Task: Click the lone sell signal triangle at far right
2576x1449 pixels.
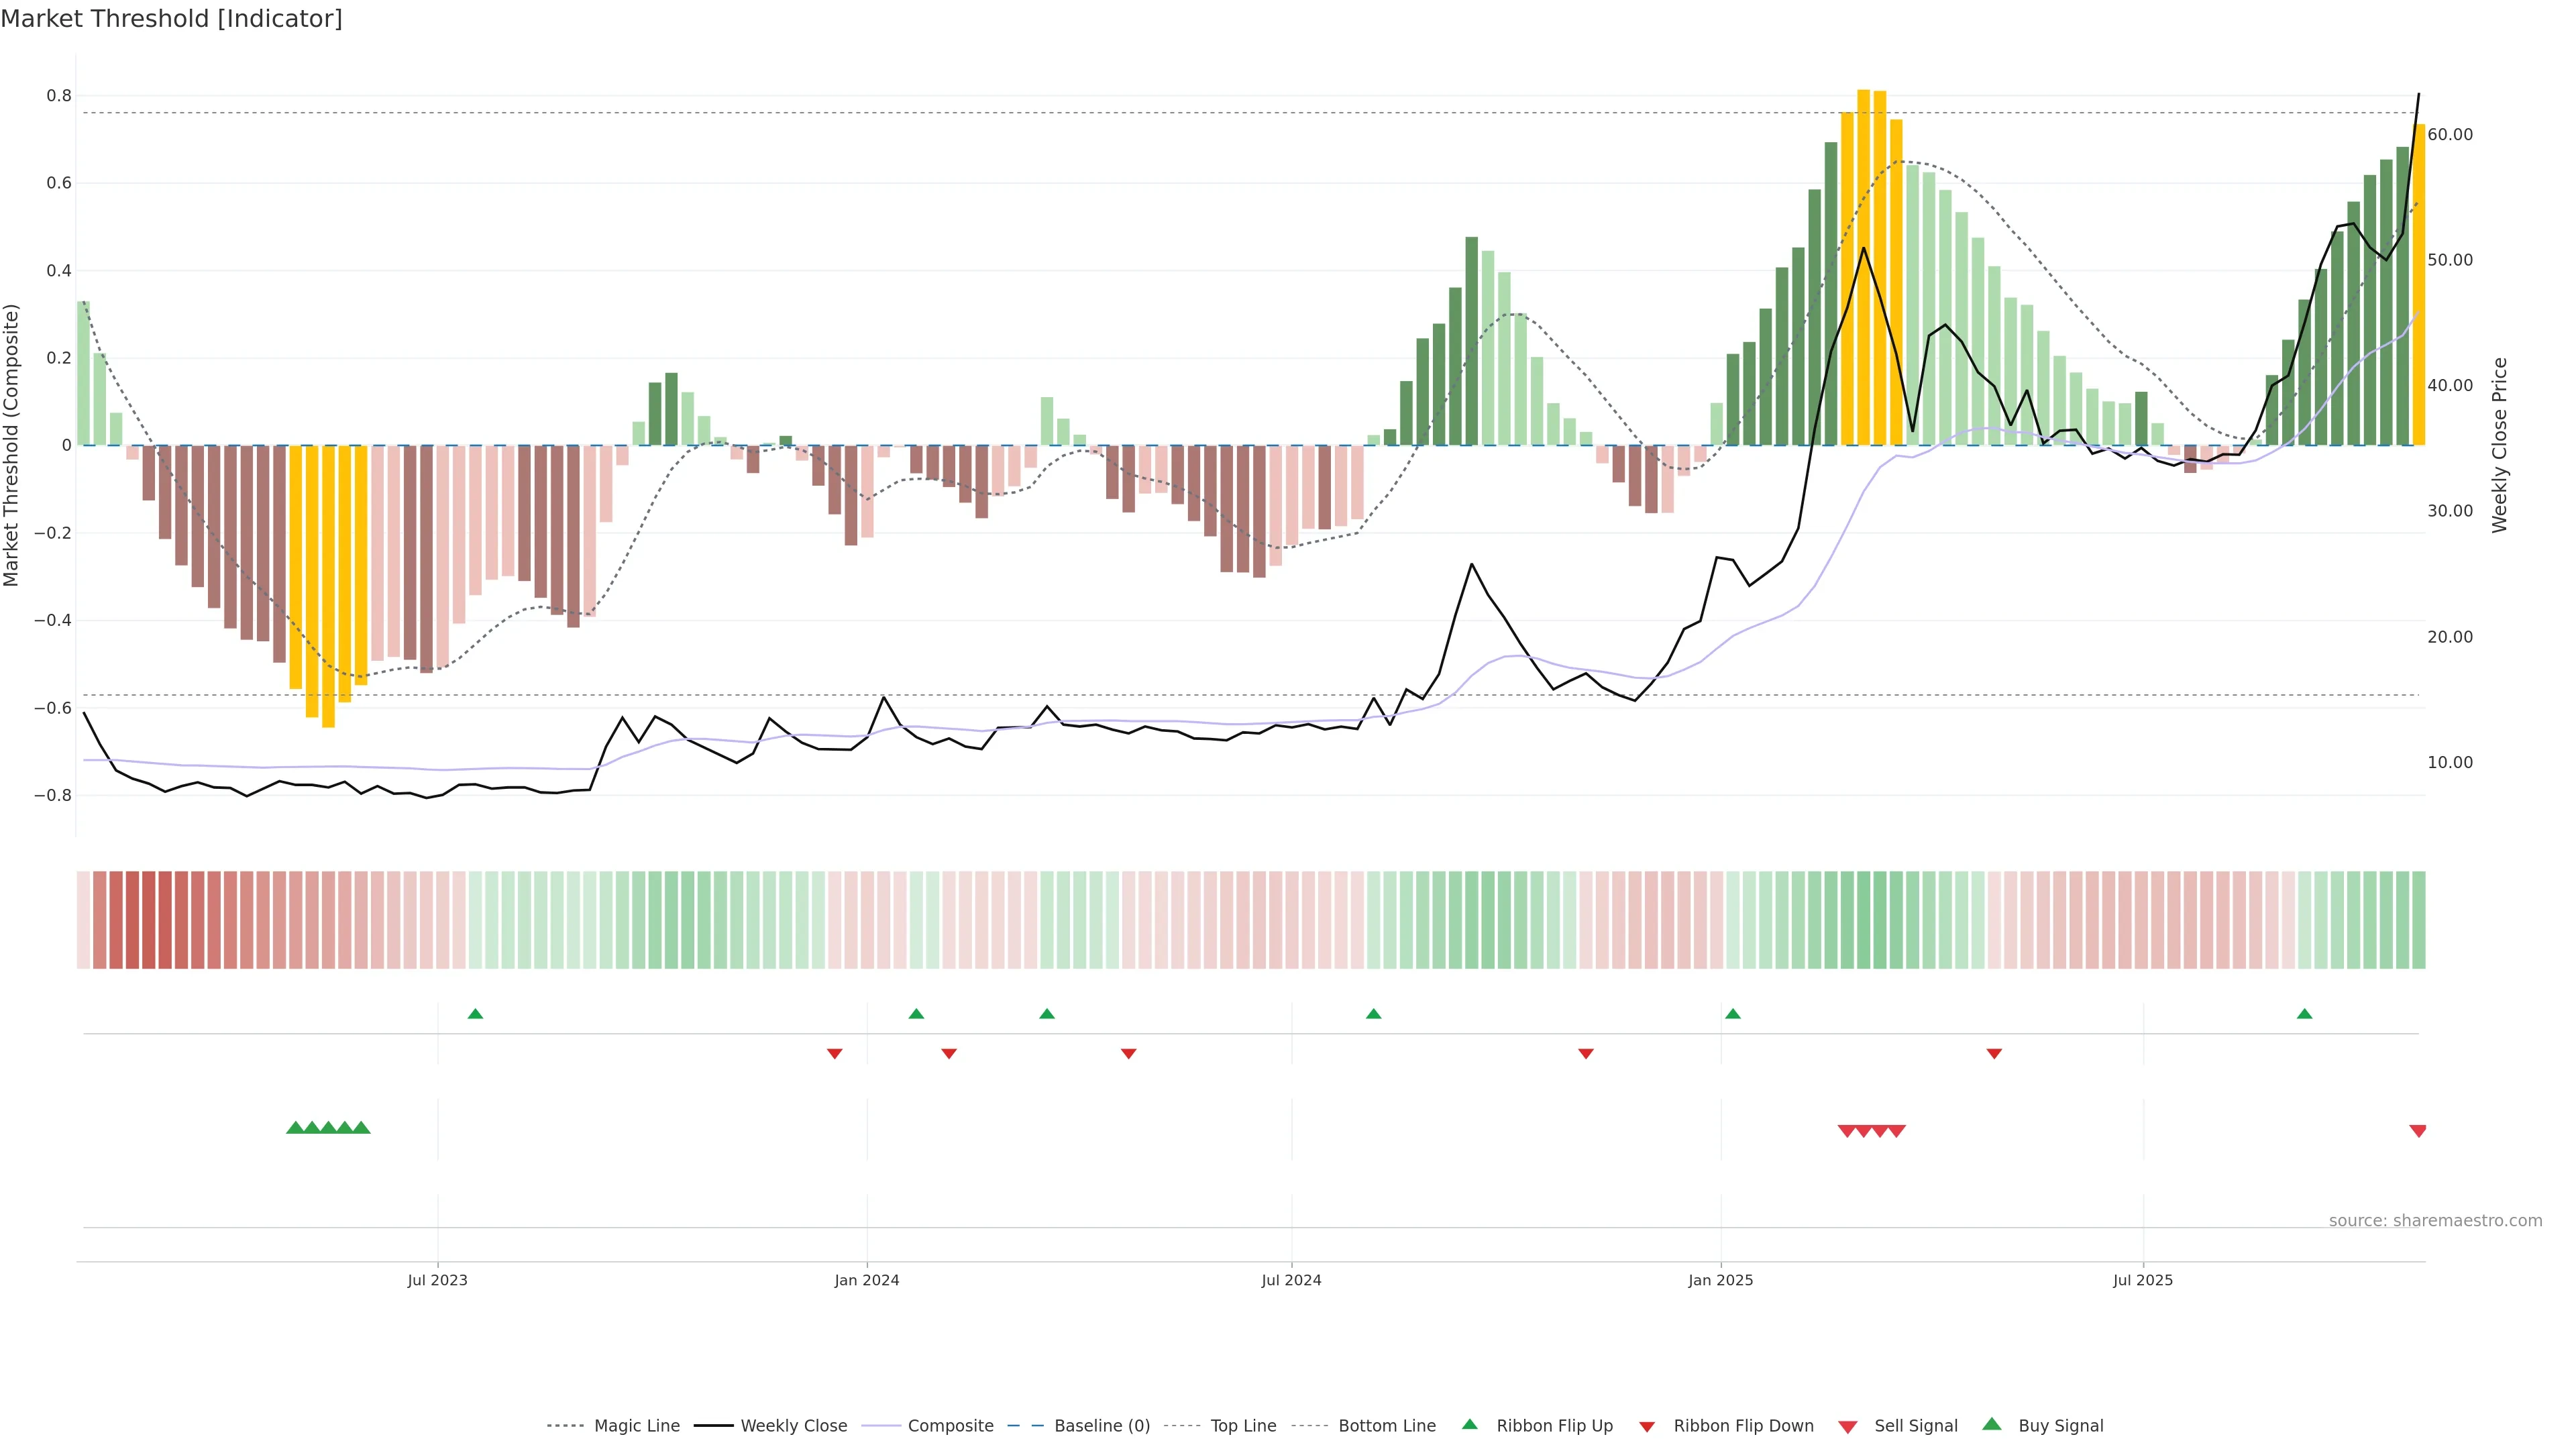Action: [x=2417, y=1131]
